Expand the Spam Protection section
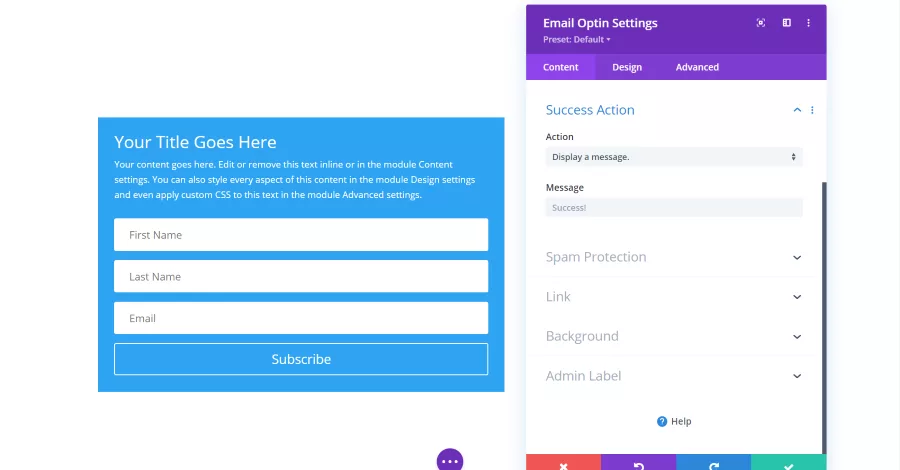 674,257
